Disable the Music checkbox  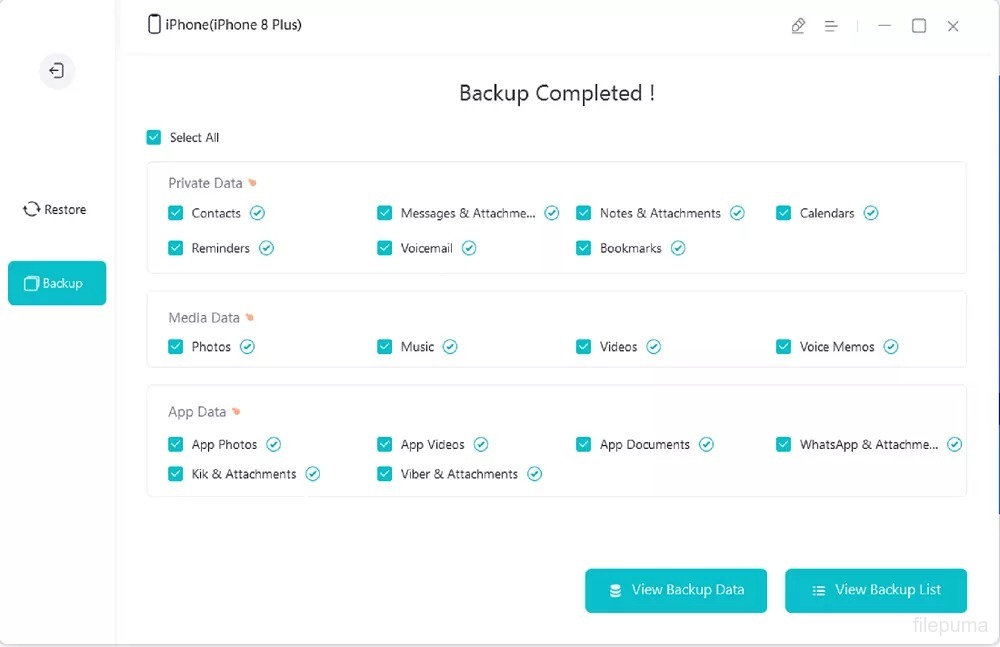384,347
